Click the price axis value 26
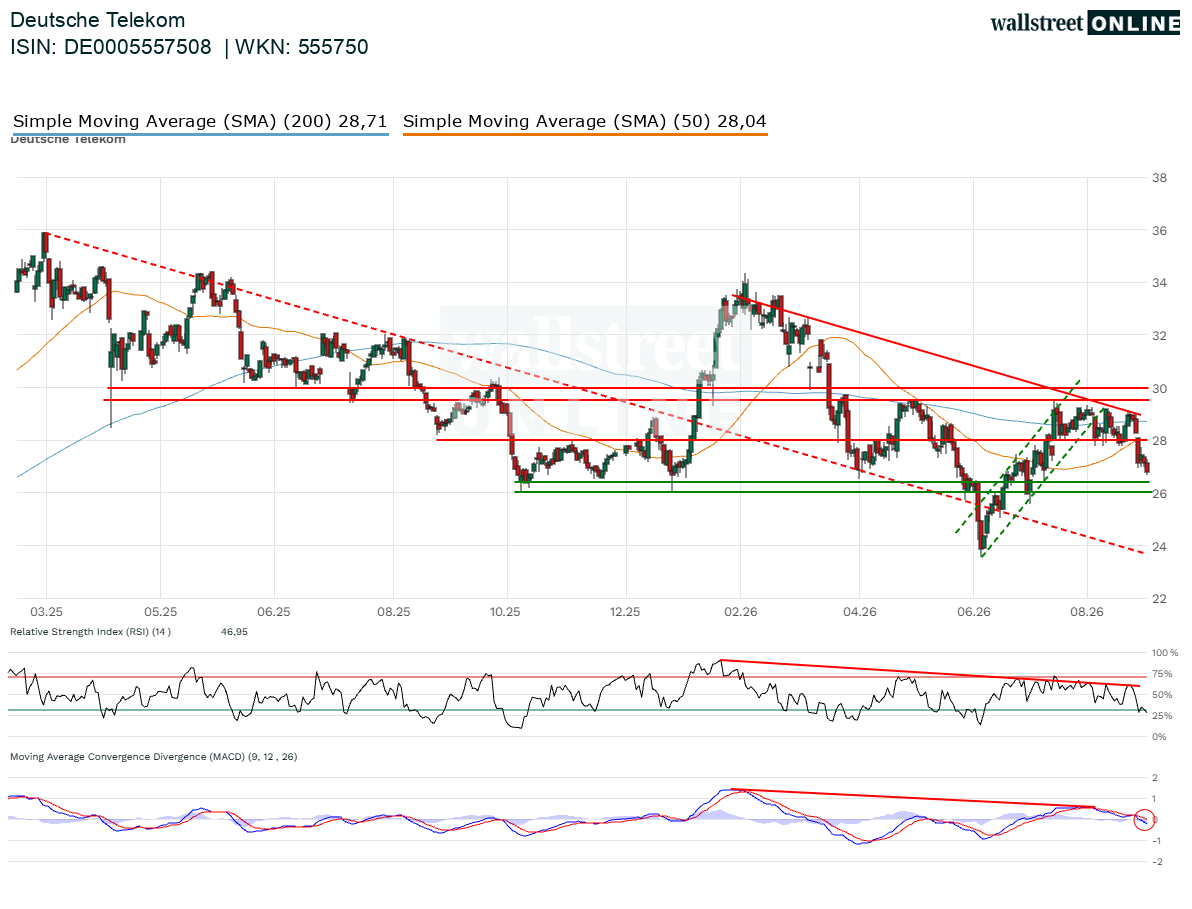This screenshot has height=909, width=1192. coord(1159,493)
